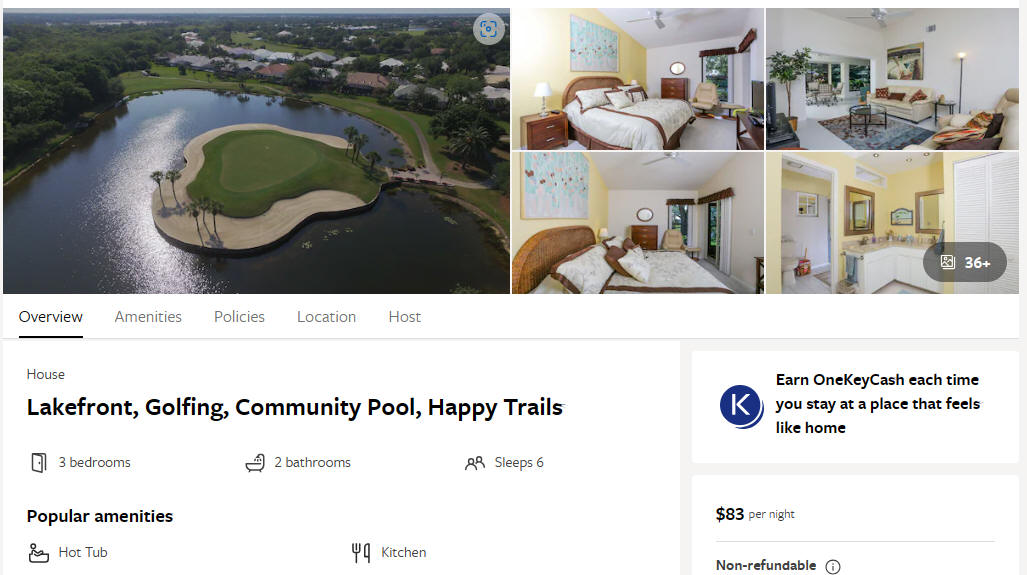Go to the Host tab
The height and width of the screenshot is (575, 1027).
(404, 317)
